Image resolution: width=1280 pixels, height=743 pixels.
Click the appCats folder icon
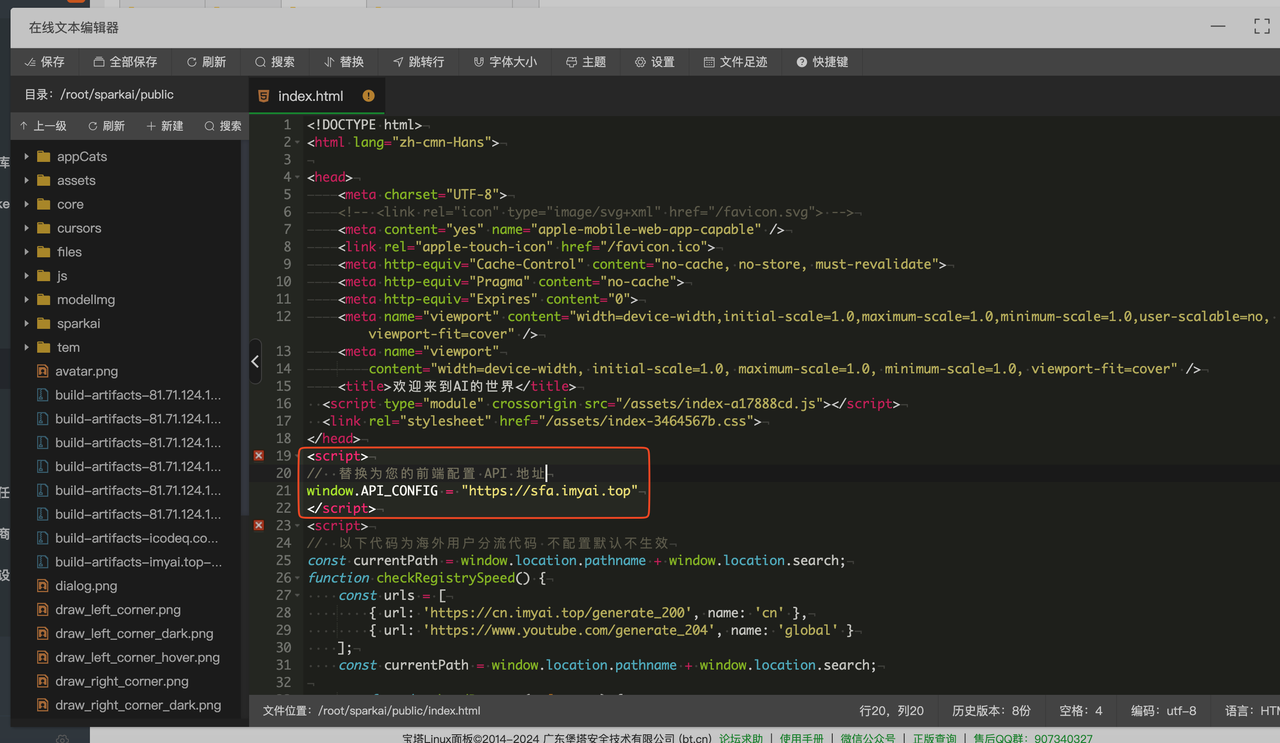tap(43, 157)
